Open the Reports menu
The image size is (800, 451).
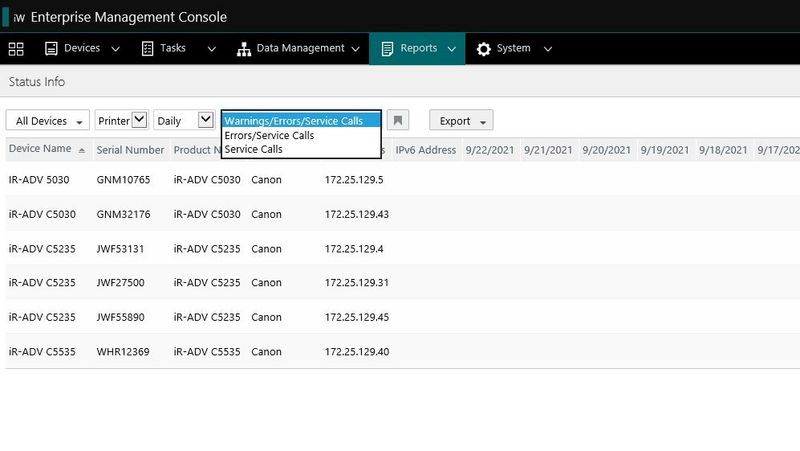tap(417, 48)
